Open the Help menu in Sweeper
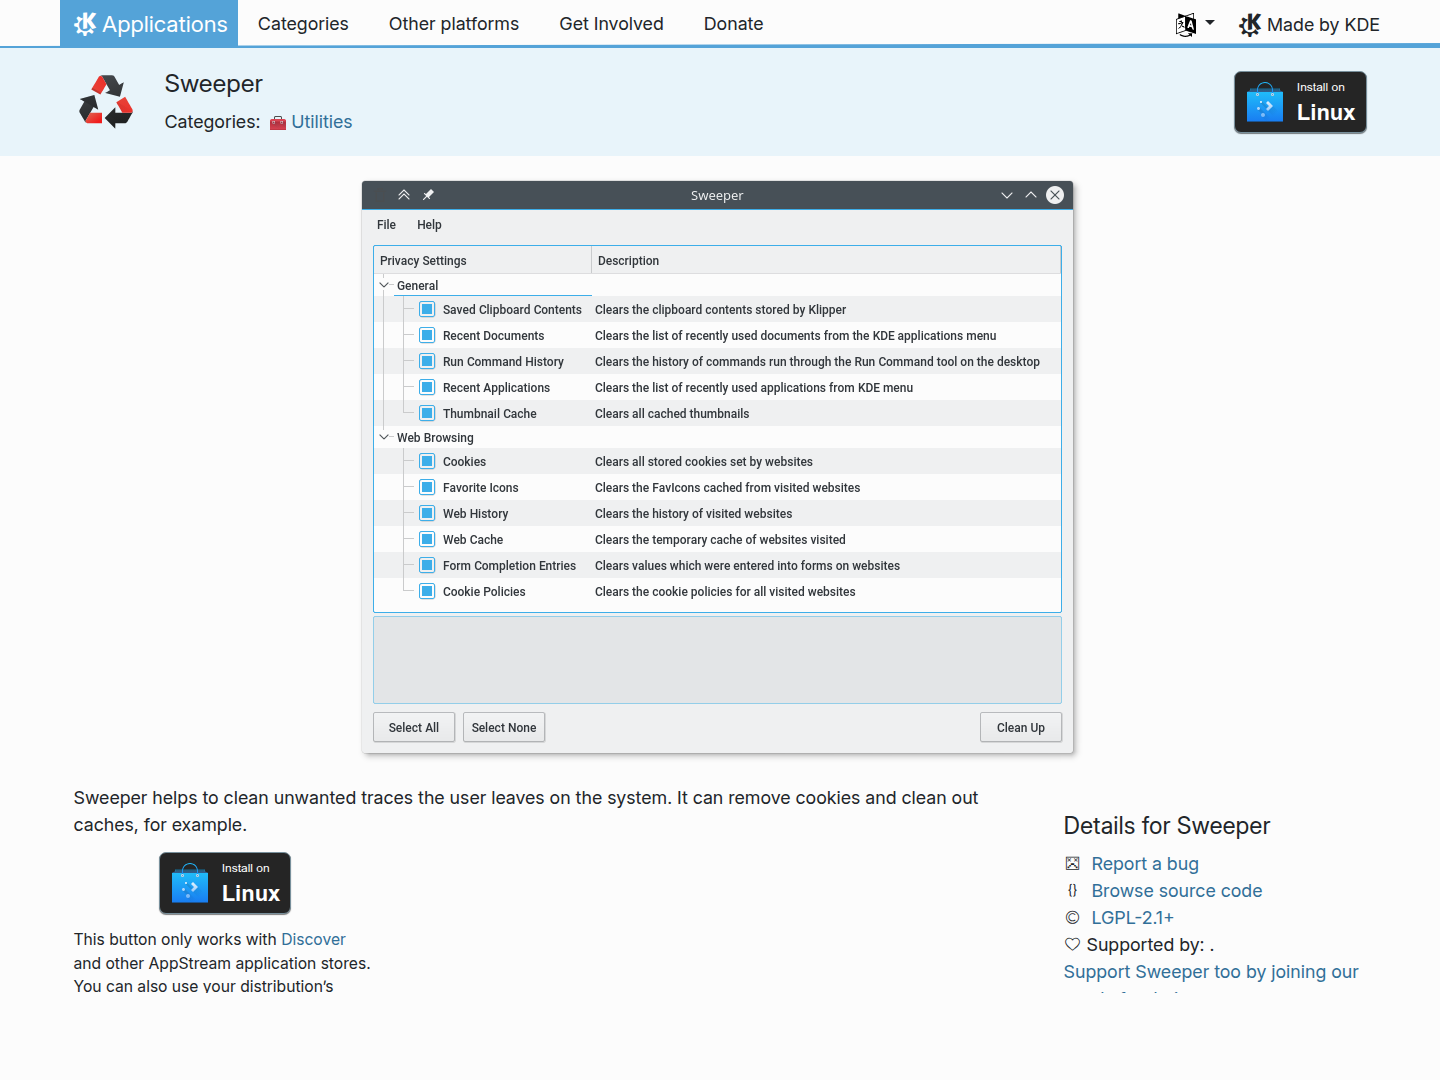The height and width of the screenshot is (1080, 1440). pyautogui.click(x=429, y=225)
